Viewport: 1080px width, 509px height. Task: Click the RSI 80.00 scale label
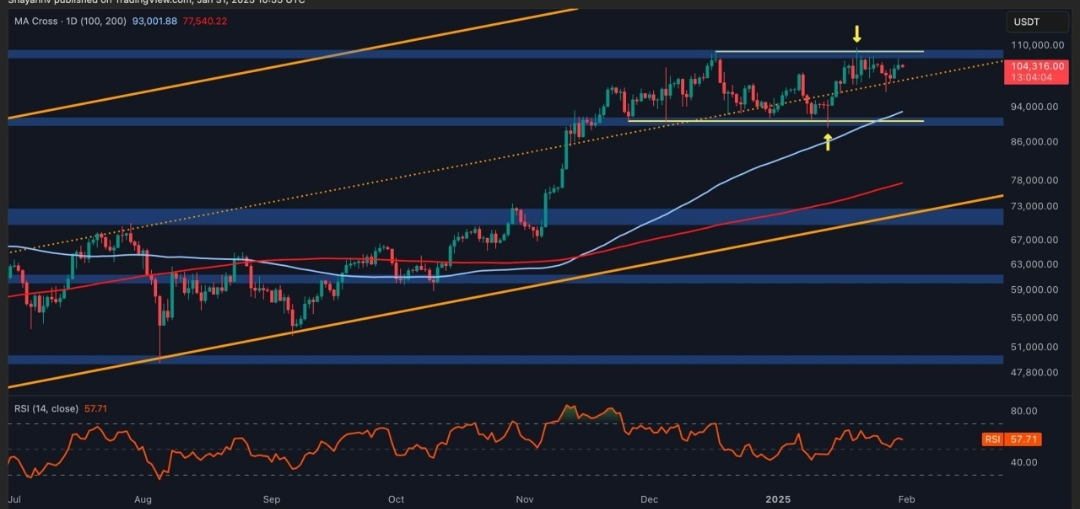(x=1026, y=411)
